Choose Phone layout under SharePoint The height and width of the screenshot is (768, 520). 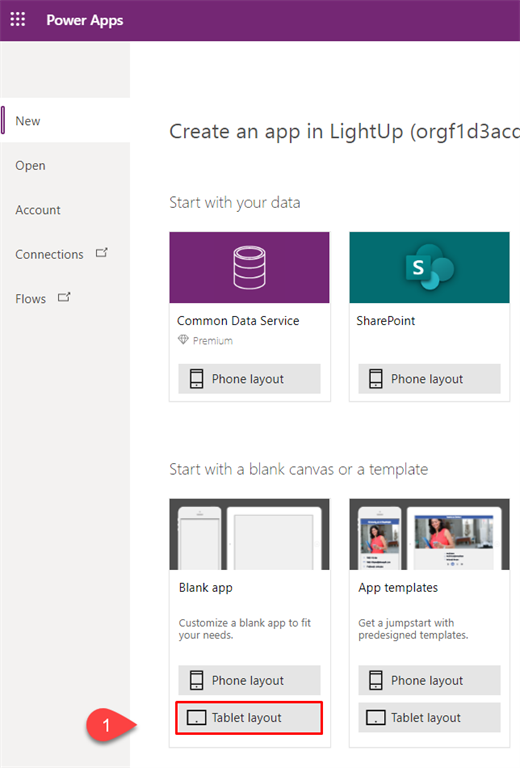429,379
